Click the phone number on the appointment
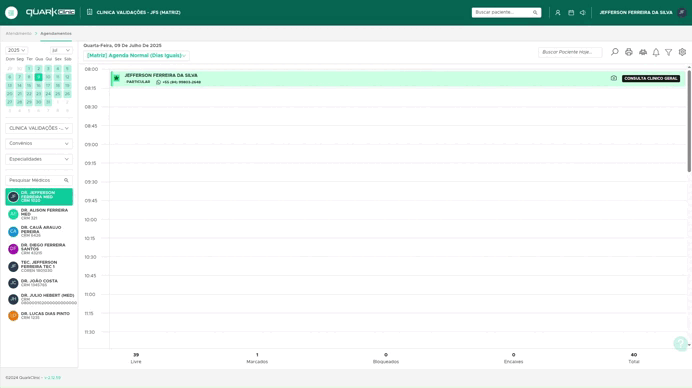Screen dimensions: 692x388 pyautogui.click(x=181, y=82)
